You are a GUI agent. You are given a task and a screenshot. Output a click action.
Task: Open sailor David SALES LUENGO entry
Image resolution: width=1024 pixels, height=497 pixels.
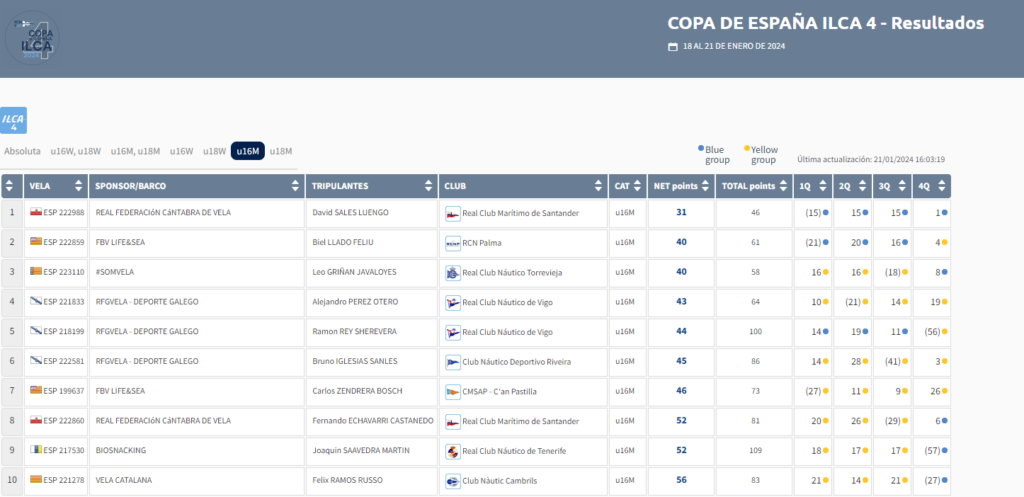pyautogui.click(x=350, y=213)
